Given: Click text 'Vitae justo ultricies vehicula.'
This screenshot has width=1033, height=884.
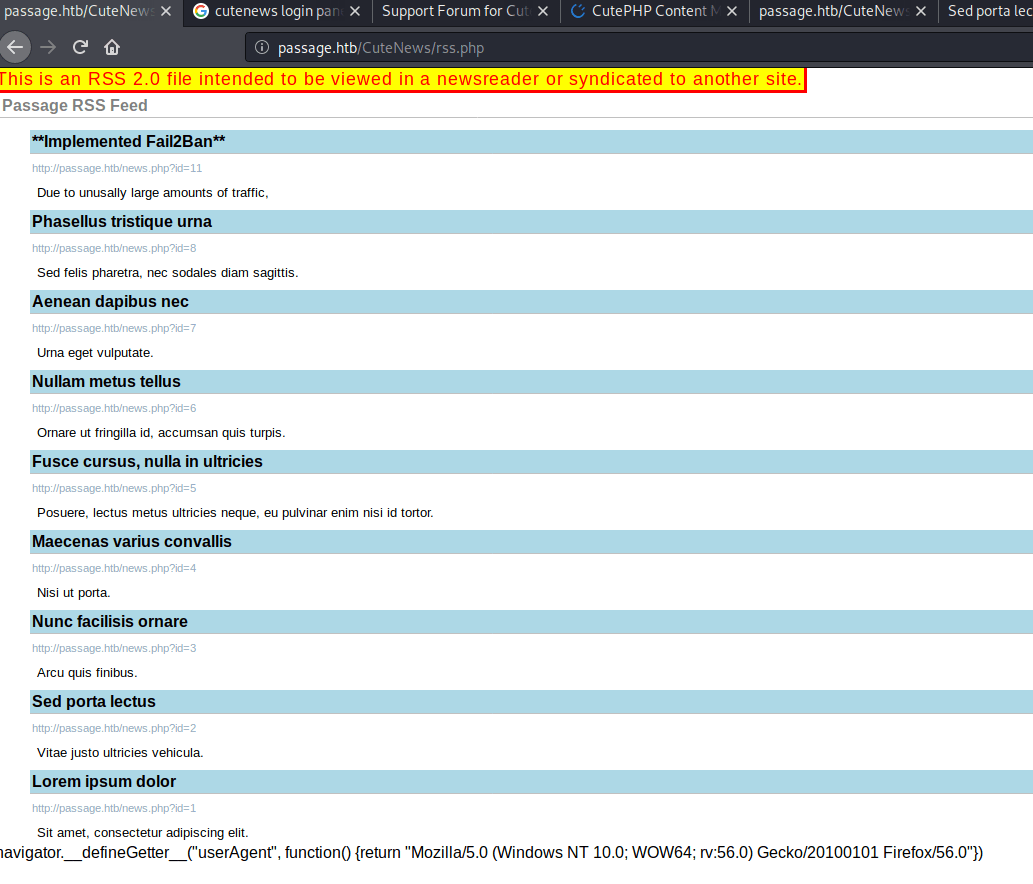Looking at the screenshot, I should point(120,753).
